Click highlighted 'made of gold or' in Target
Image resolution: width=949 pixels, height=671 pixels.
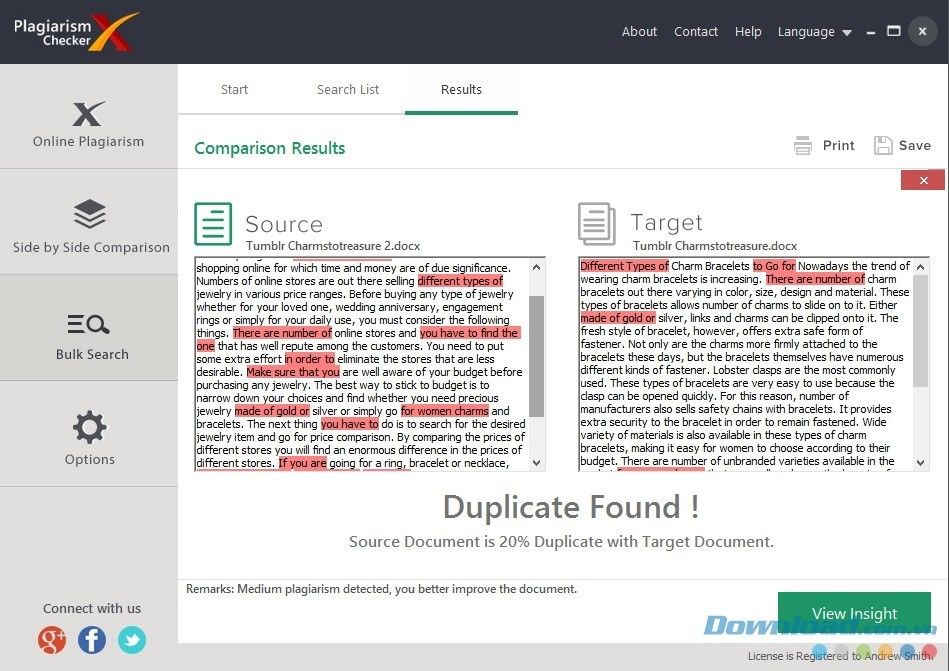pyautogui.click(x=618, y=318)
